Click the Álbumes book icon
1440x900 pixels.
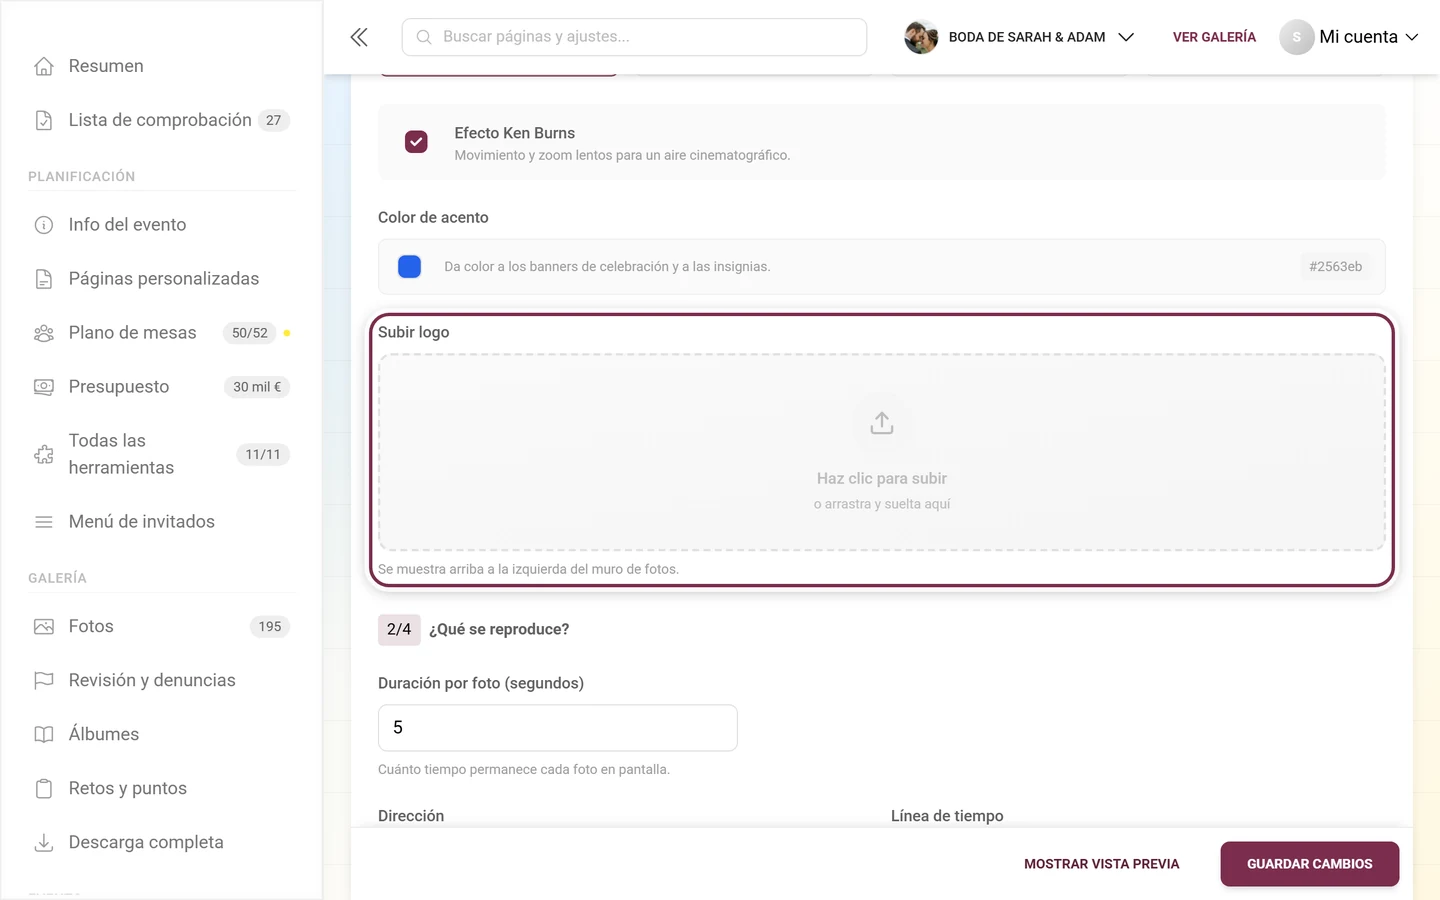(x=44, y=735)
